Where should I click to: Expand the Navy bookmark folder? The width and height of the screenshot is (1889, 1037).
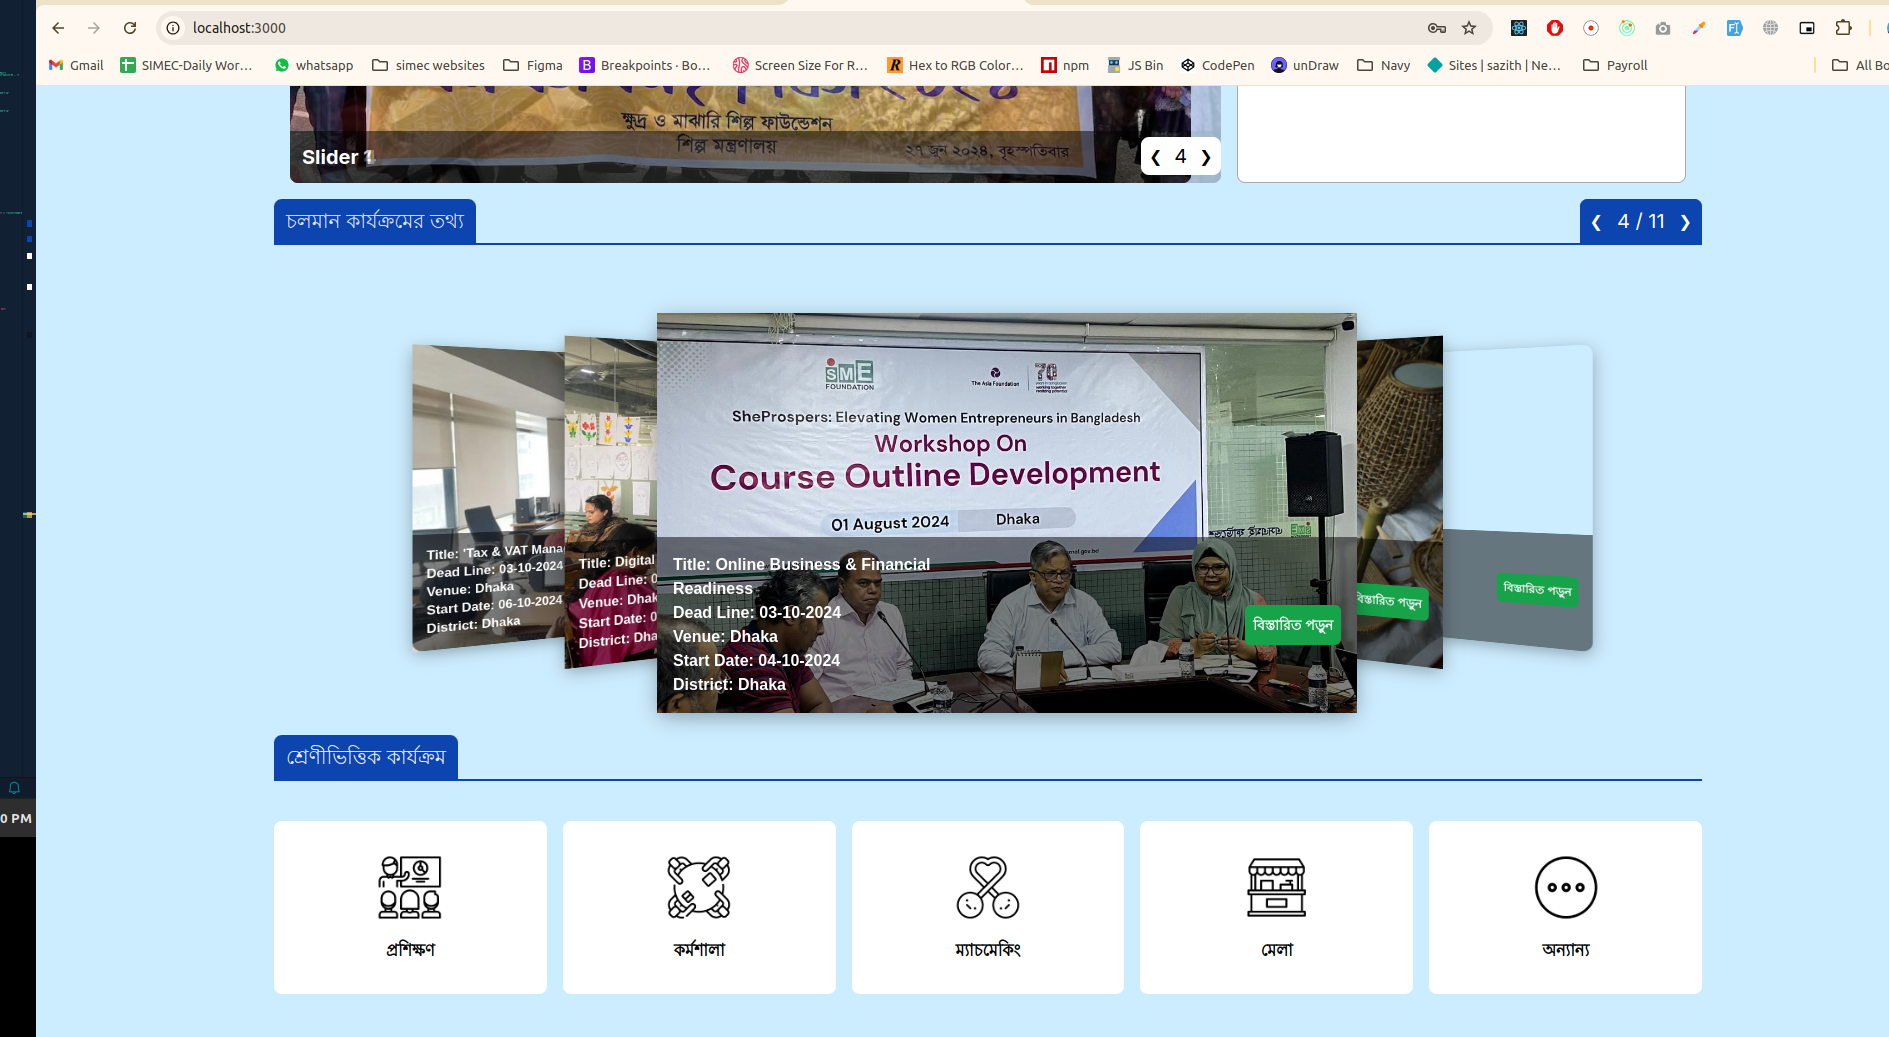click(x=1384, y=65)
